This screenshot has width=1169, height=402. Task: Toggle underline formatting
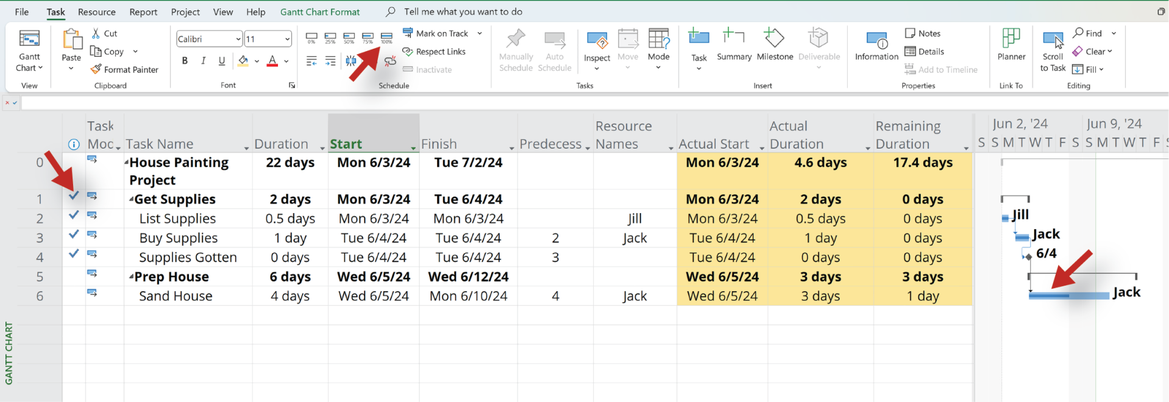(221, 61)
